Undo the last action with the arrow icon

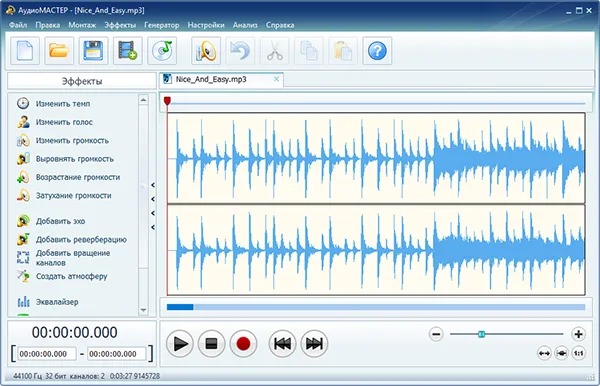[x=240, y=50]
